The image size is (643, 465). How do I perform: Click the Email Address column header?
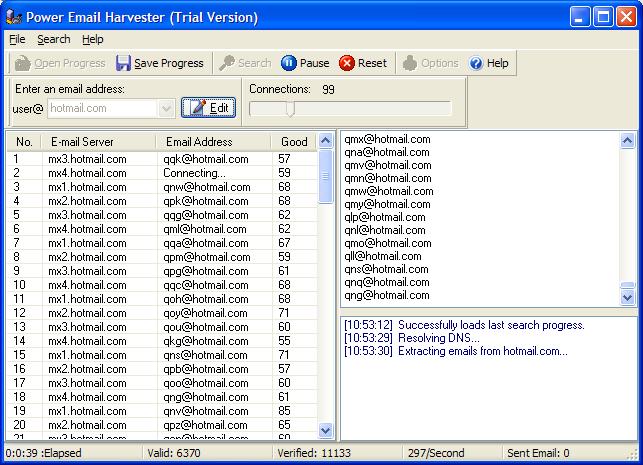[199, 142]
